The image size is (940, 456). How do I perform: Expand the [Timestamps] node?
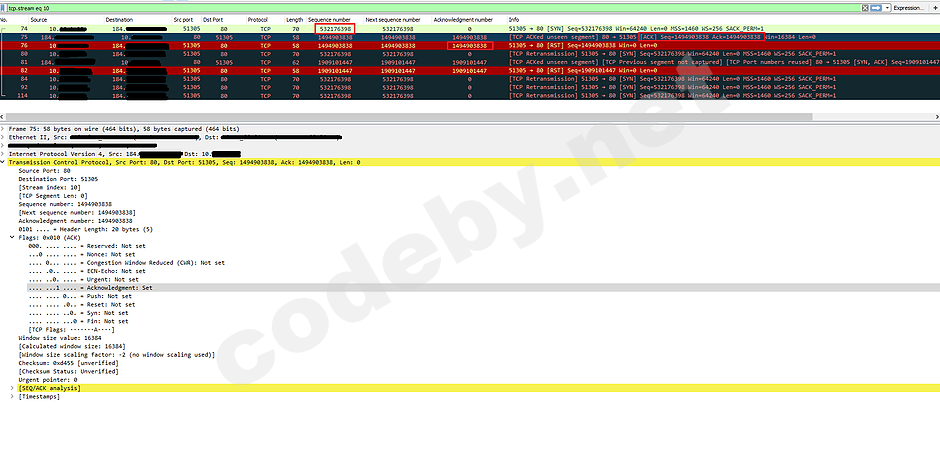pyautogui.click(x=13, y=397)
